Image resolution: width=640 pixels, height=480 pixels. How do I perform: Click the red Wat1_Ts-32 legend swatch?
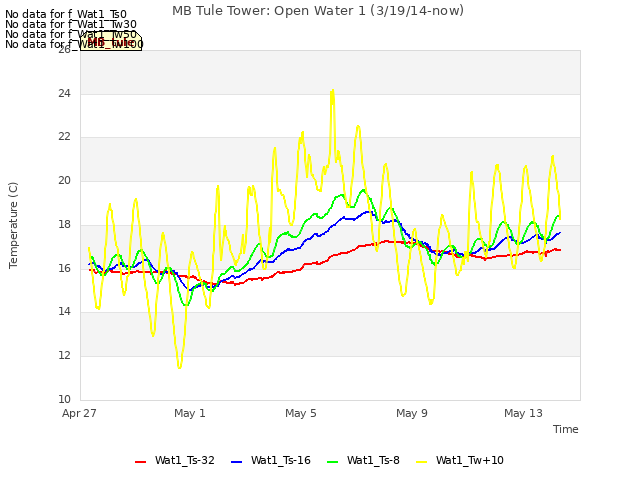point(140,462)
